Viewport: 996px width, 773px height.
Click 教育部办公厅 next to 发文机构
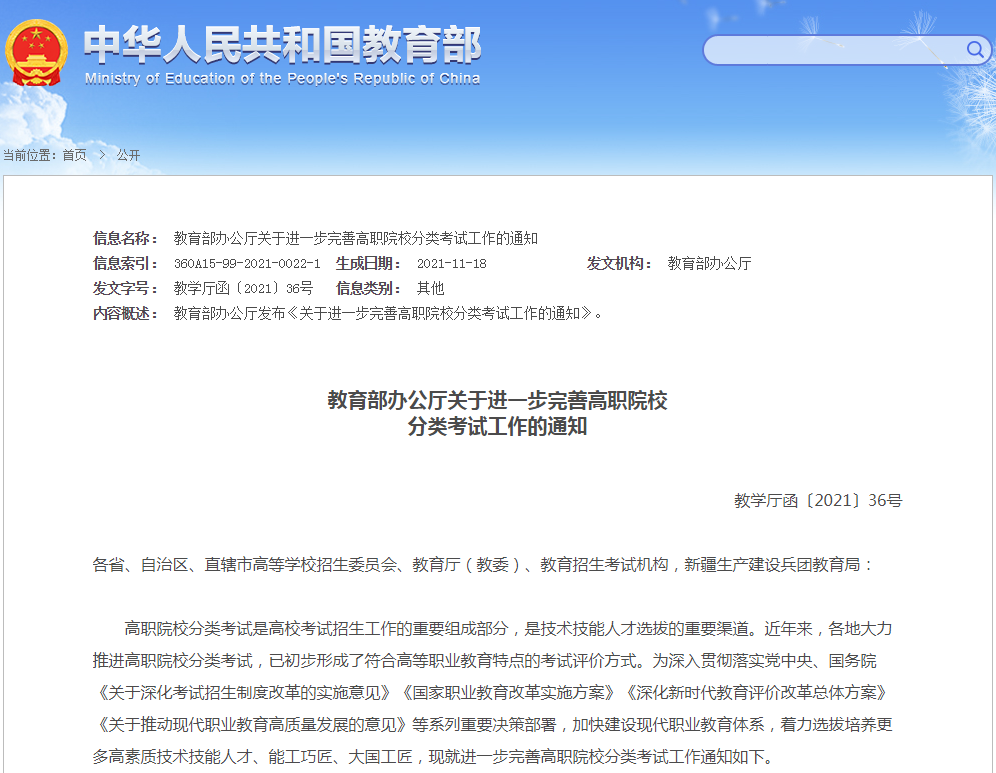(x=709, y=264)
